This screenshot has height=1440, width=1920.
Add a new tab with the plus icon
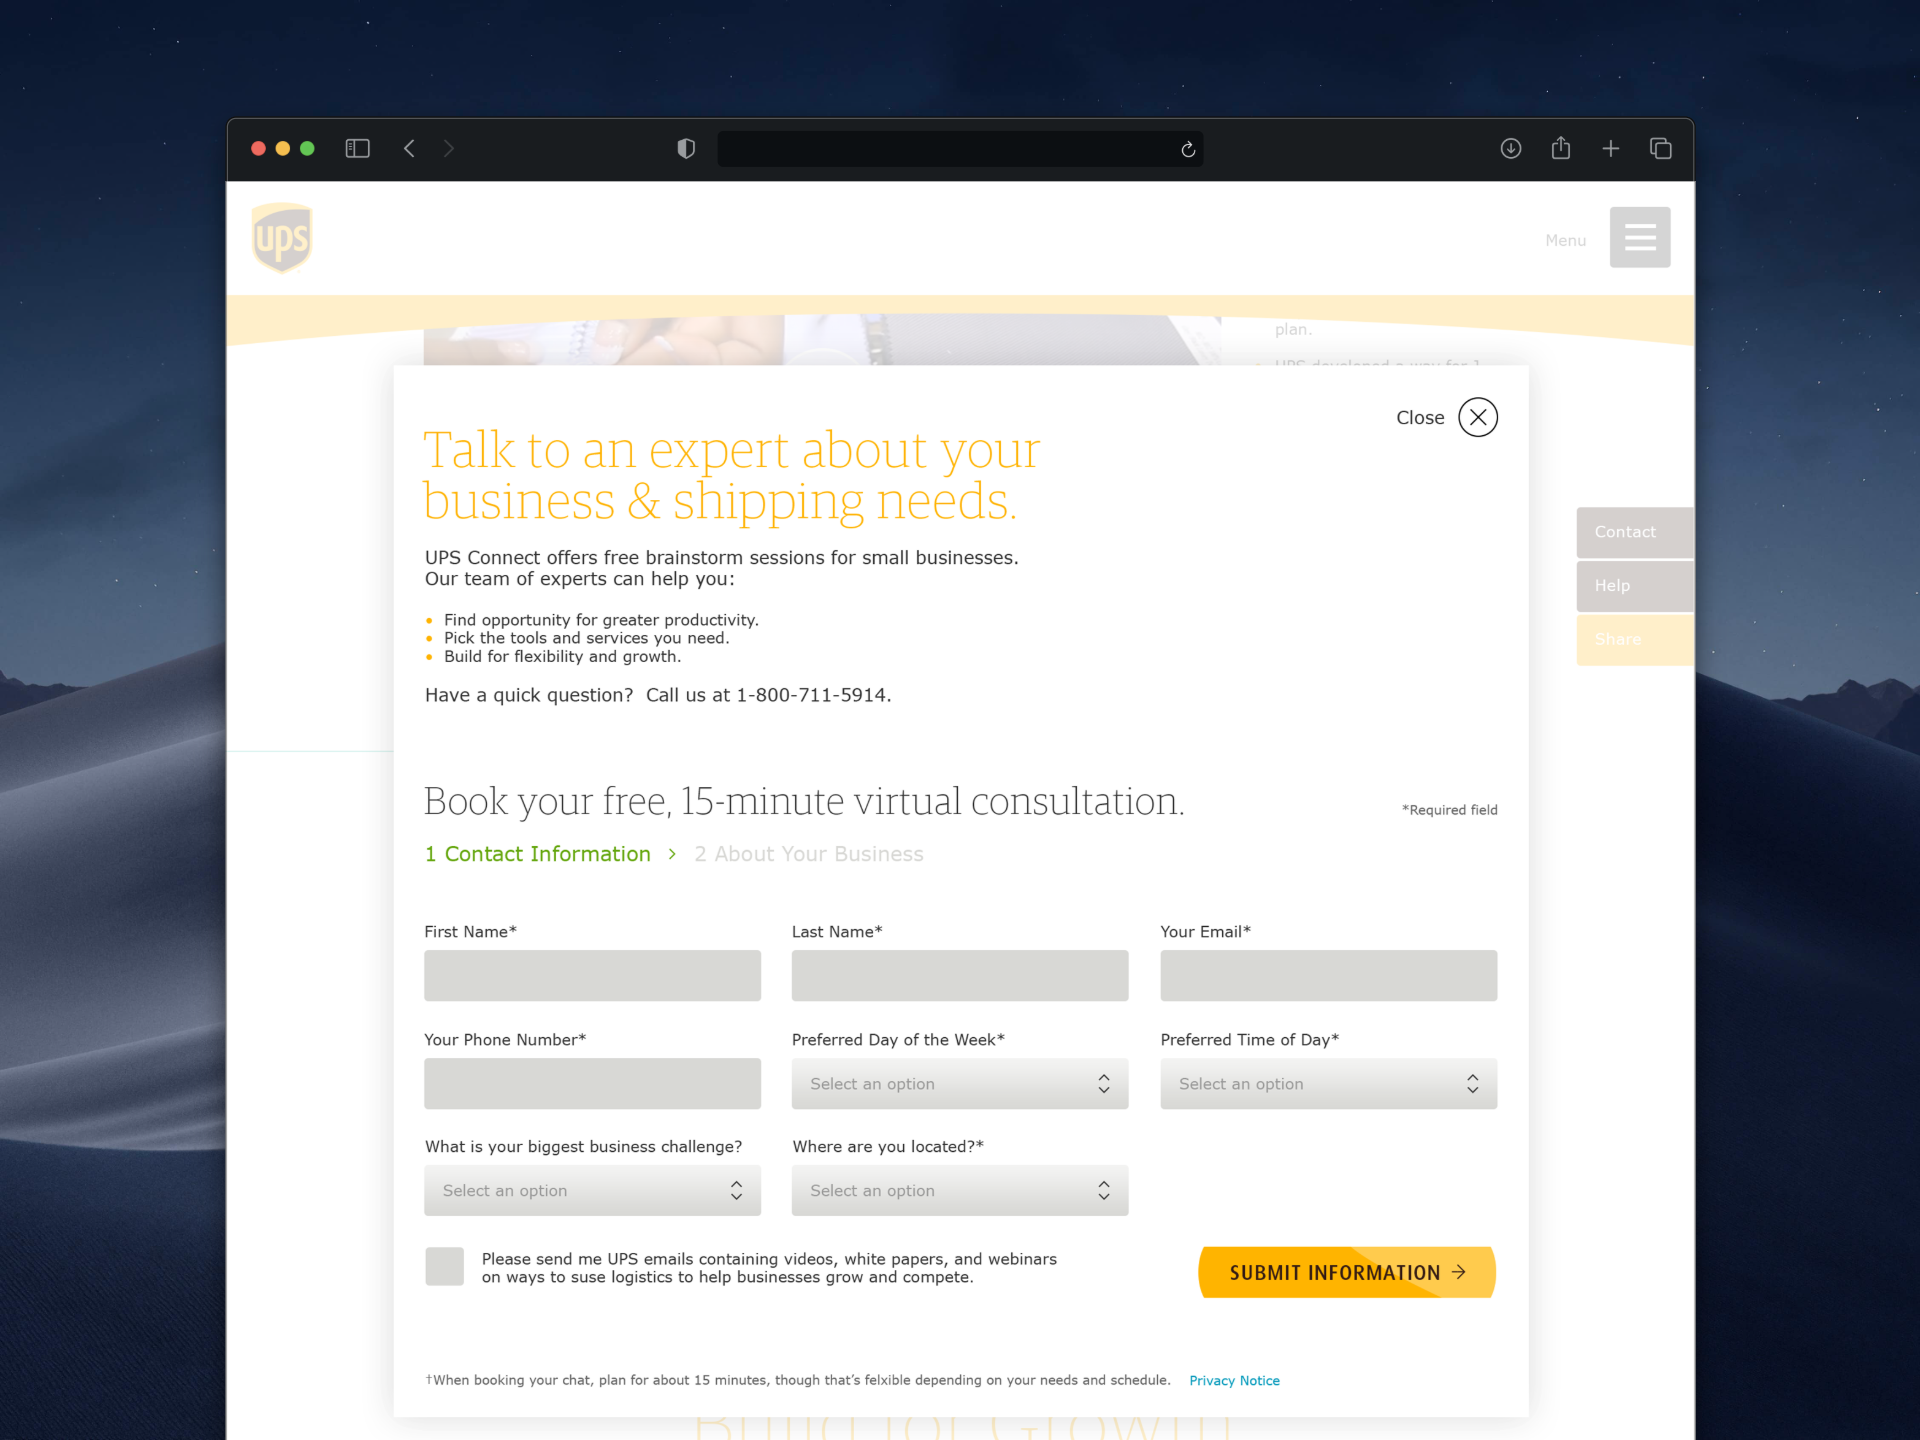(1611, 149)
